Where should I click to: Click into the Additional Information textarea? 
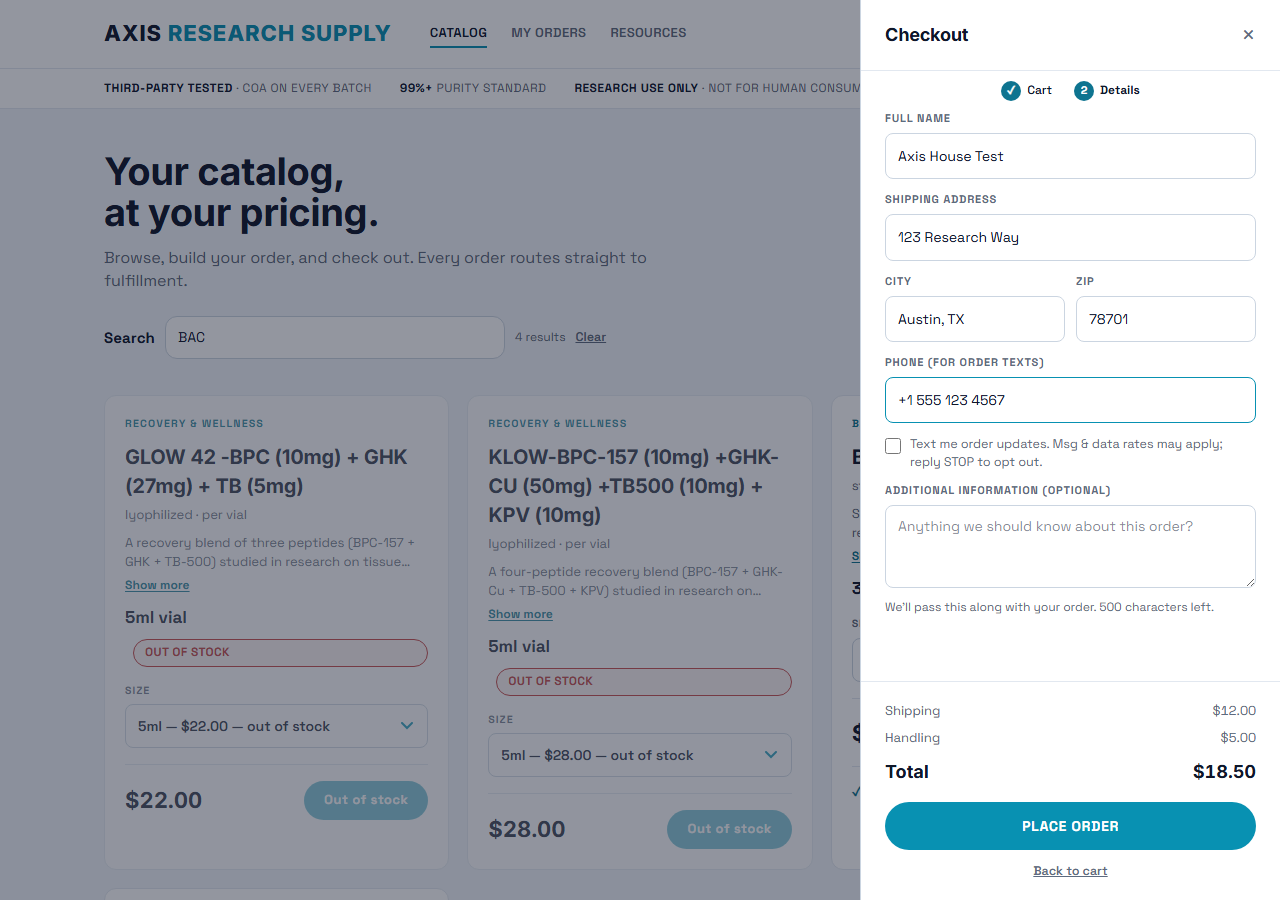(1070, 546)
